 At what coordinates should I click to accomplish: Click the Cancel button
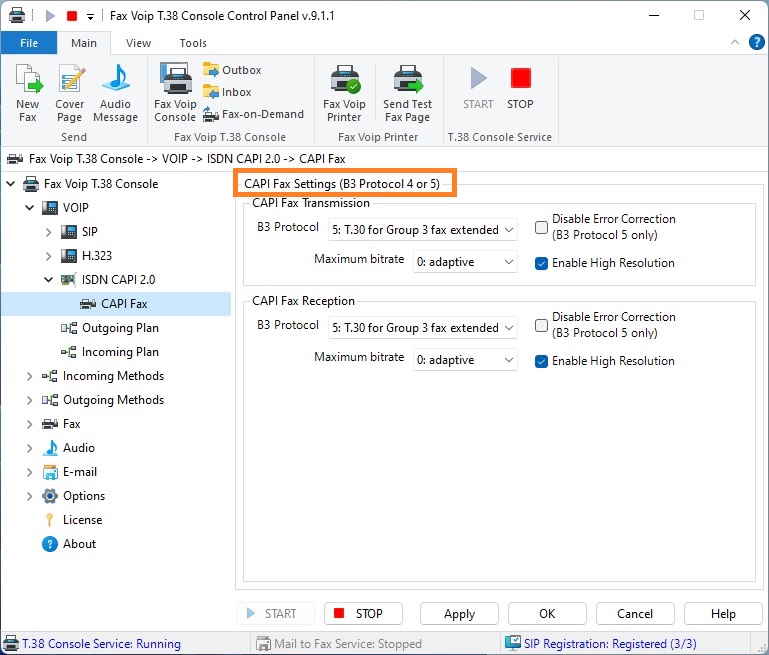pos(635,613)
